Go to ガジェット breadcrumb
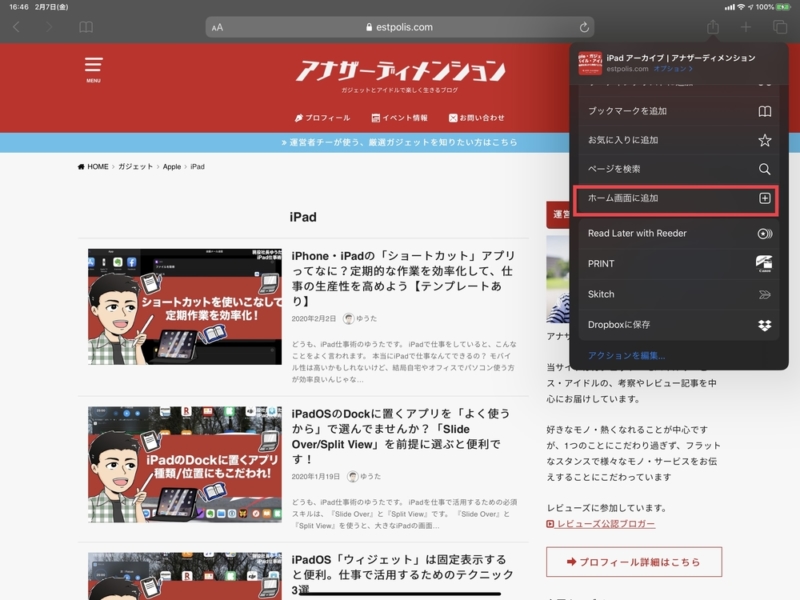The width and height of the screenshot is (800, 600). click(x=135, y=167)
